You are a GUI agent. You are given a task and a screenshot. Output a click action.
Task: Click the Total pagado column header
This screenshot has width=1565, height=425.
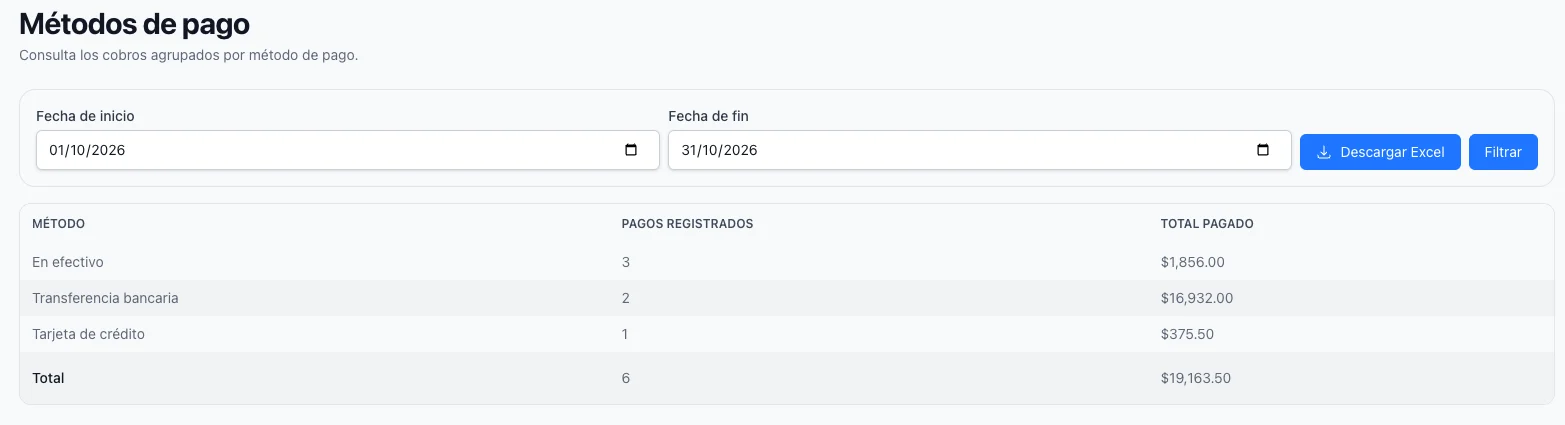[x=1207, y=224]
